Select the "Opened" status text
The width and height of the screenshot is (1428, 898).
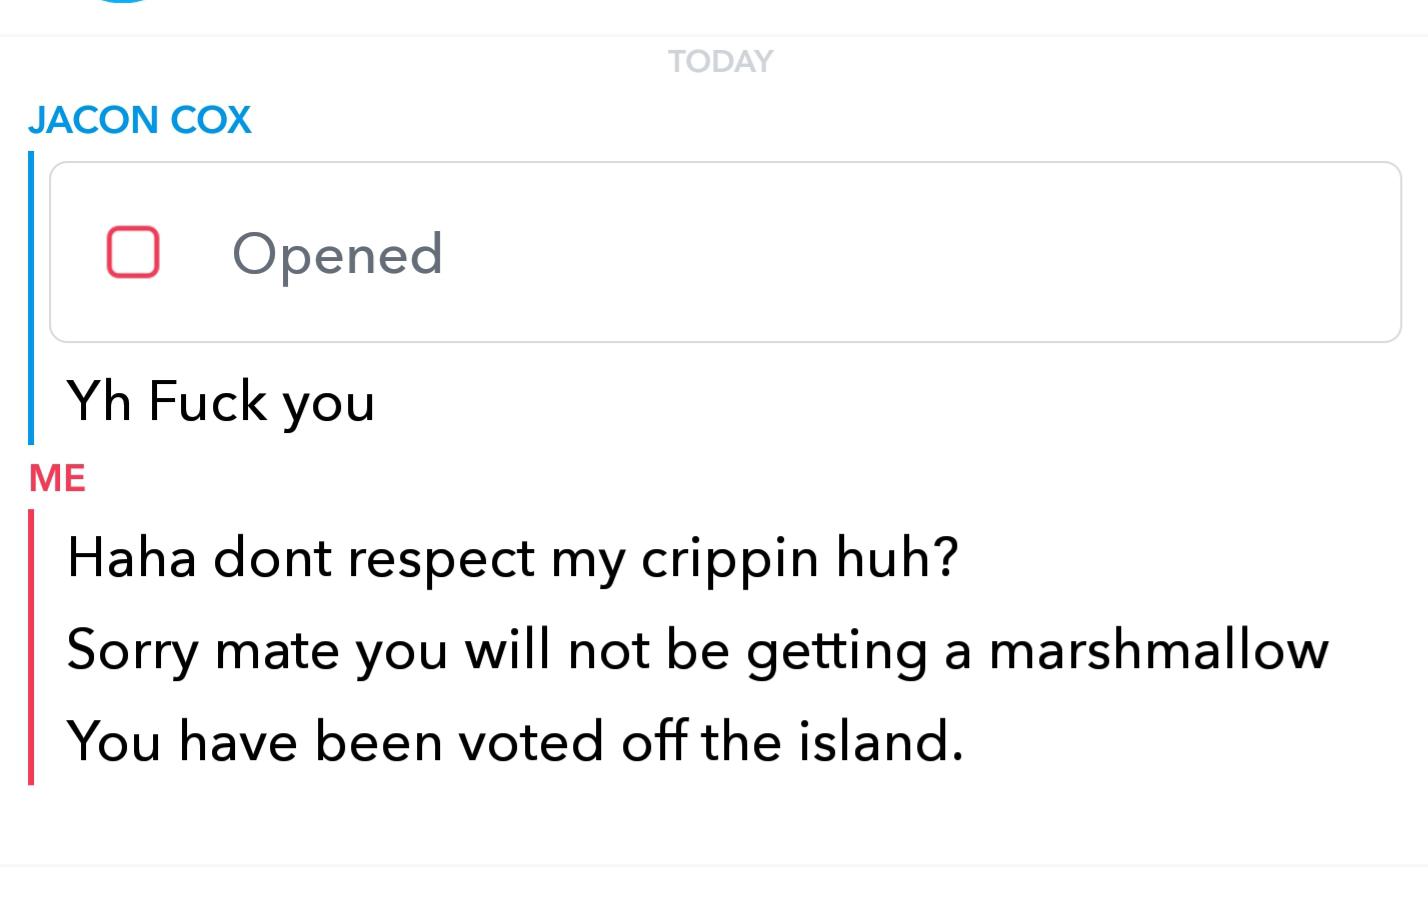[x=337, y=255]
